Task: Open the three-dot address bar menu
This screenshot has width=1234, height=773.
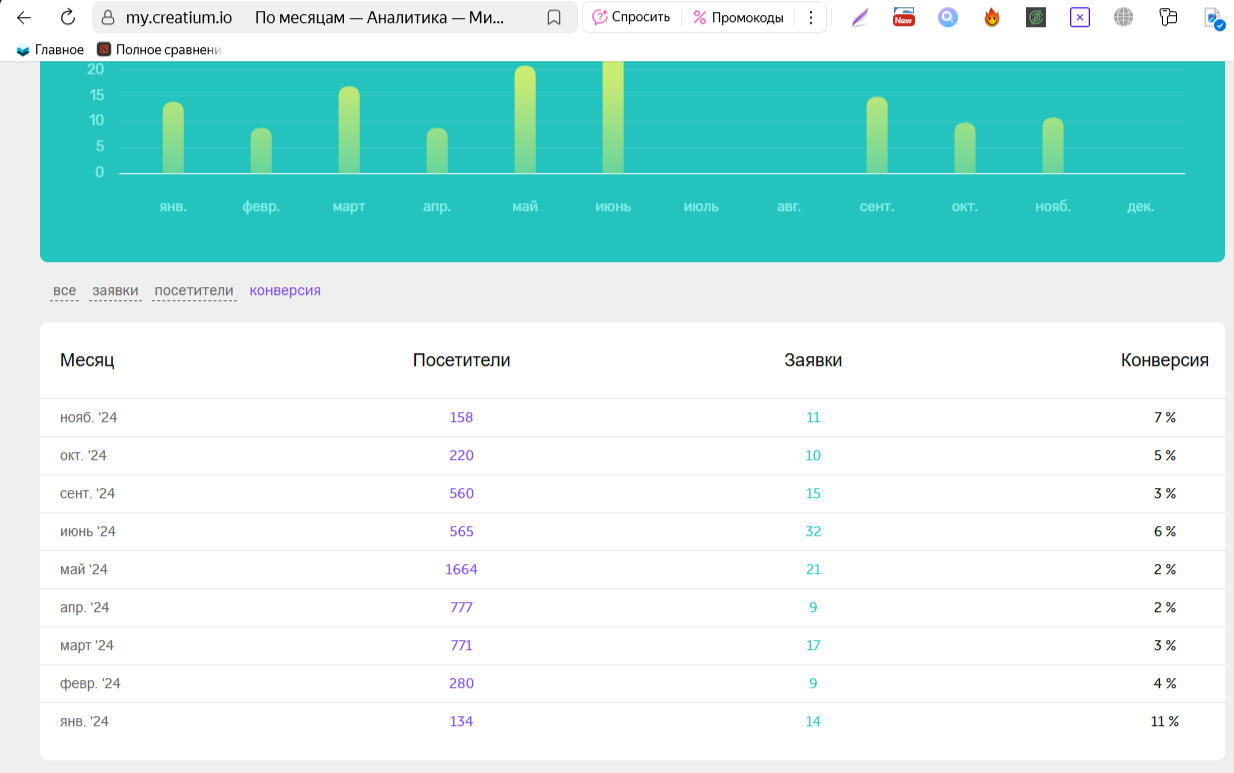Action: (810, 17)
